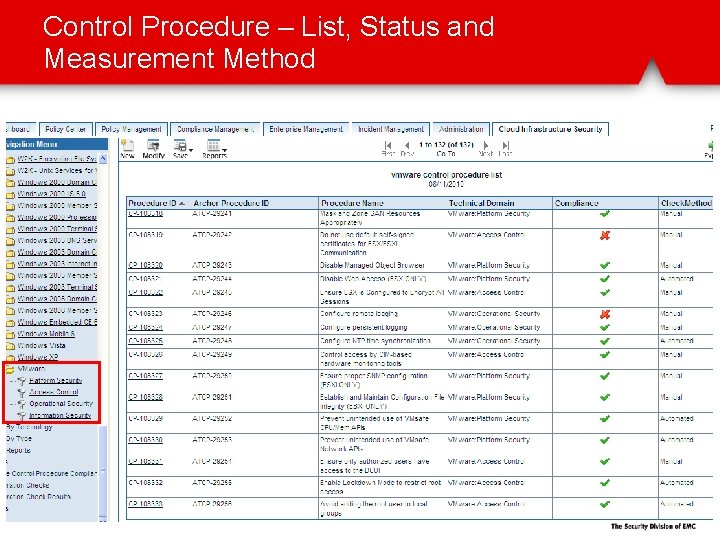Click green check for Enable Lockdown Mode row

point(605,483)
